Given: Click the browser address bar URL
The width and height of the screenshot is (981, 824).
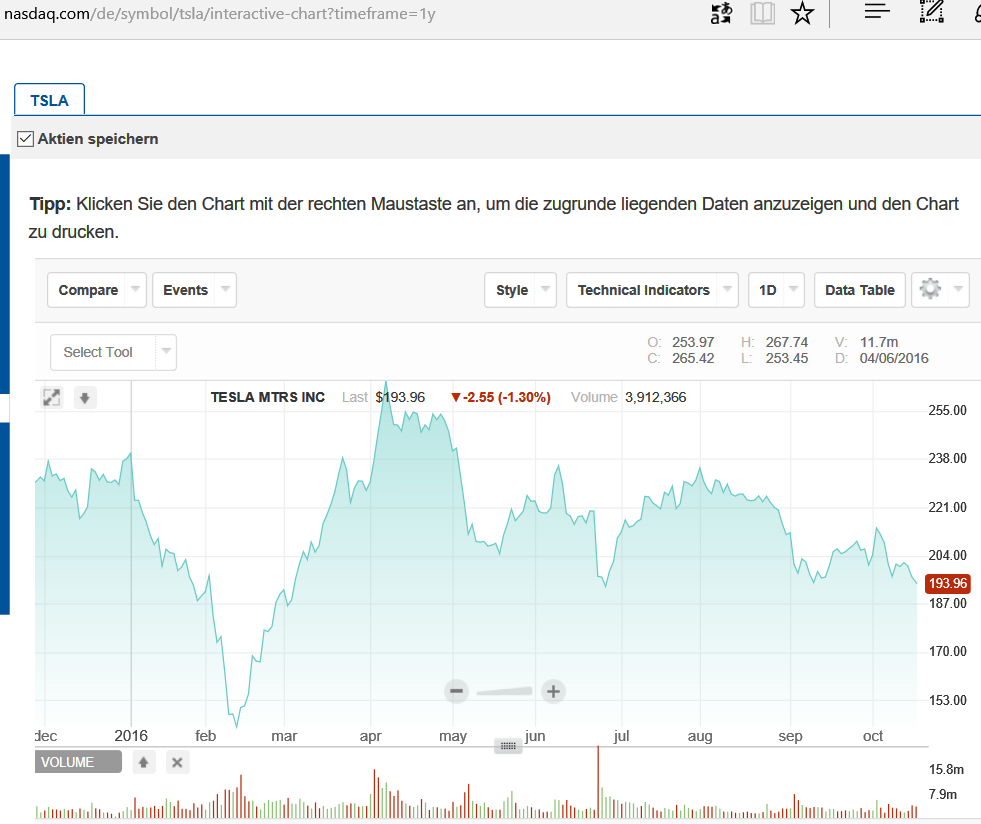Looking at the screenshot, I should [220, 14].
